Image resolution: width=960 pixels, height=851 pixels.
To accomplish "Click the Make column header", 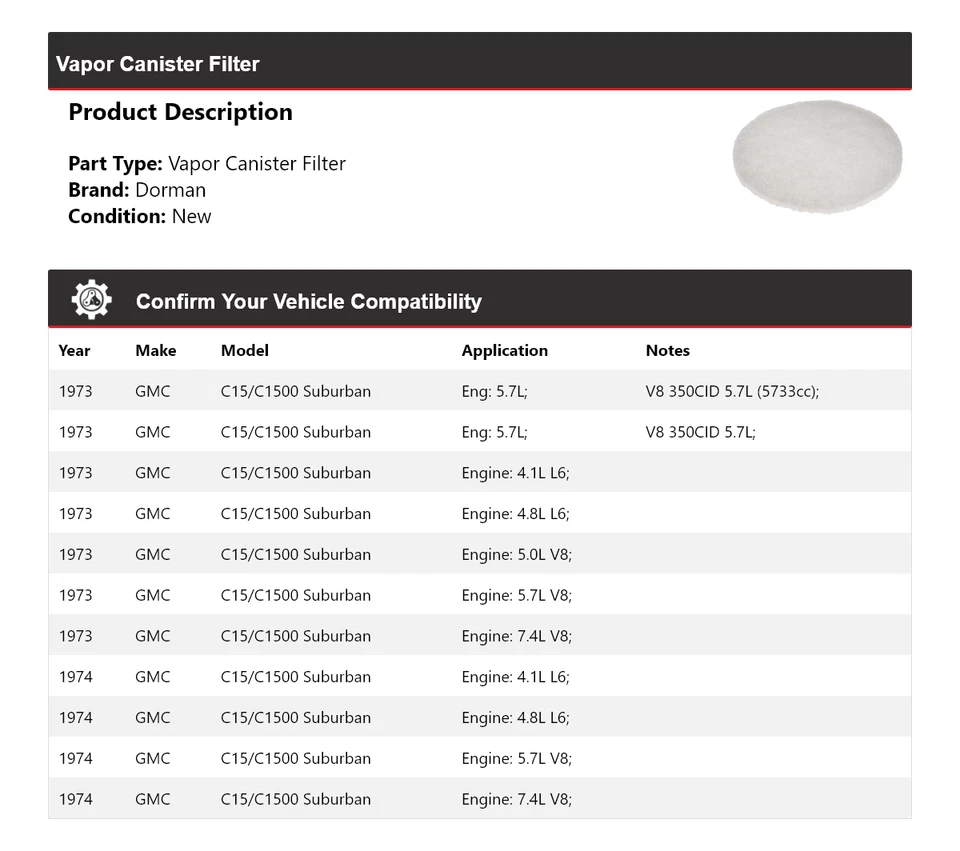I will pyautogui.click(x=155, y=351).
